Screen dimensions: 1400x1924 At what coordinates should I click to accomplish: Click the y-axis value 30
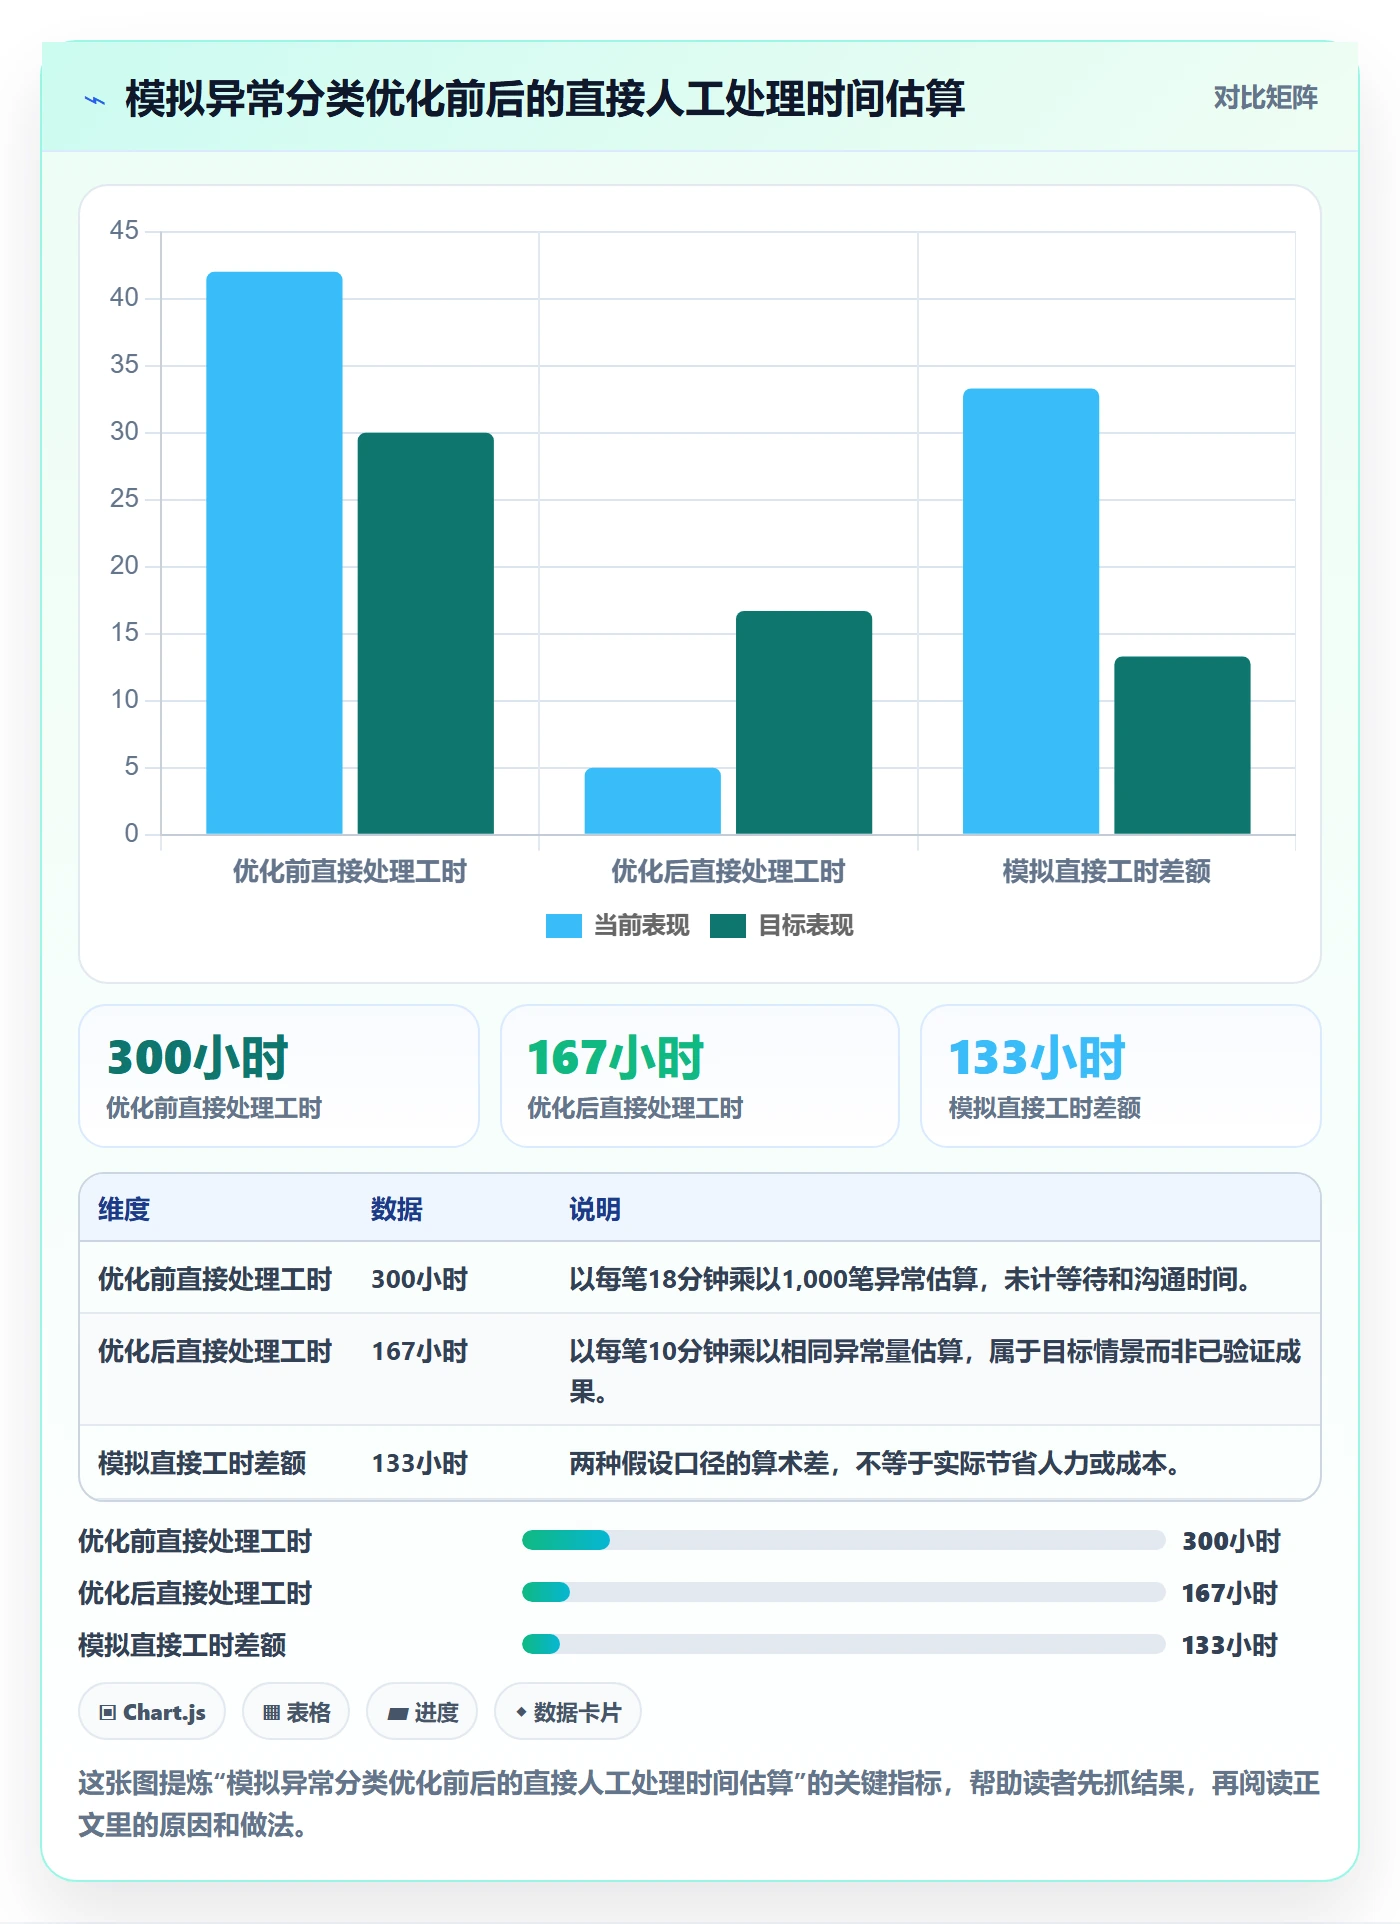point(124,432)
